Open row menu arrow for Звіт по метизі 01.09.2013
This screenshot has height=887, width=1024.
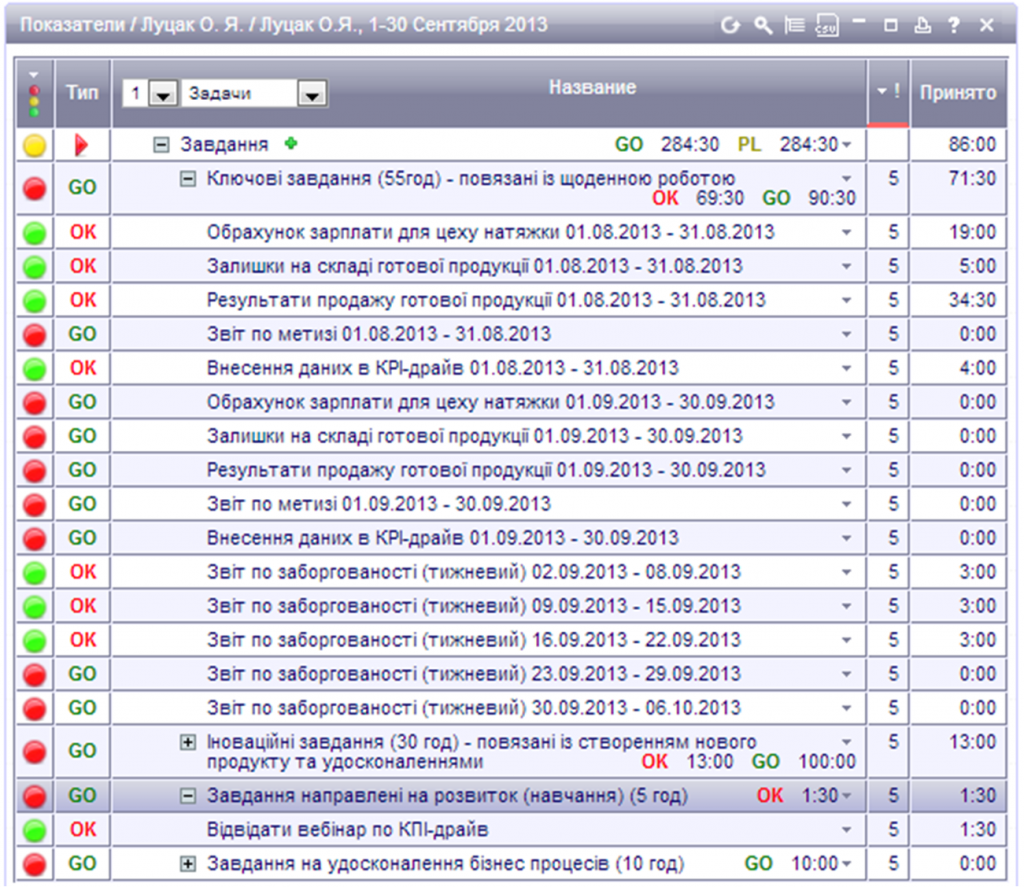846,504
